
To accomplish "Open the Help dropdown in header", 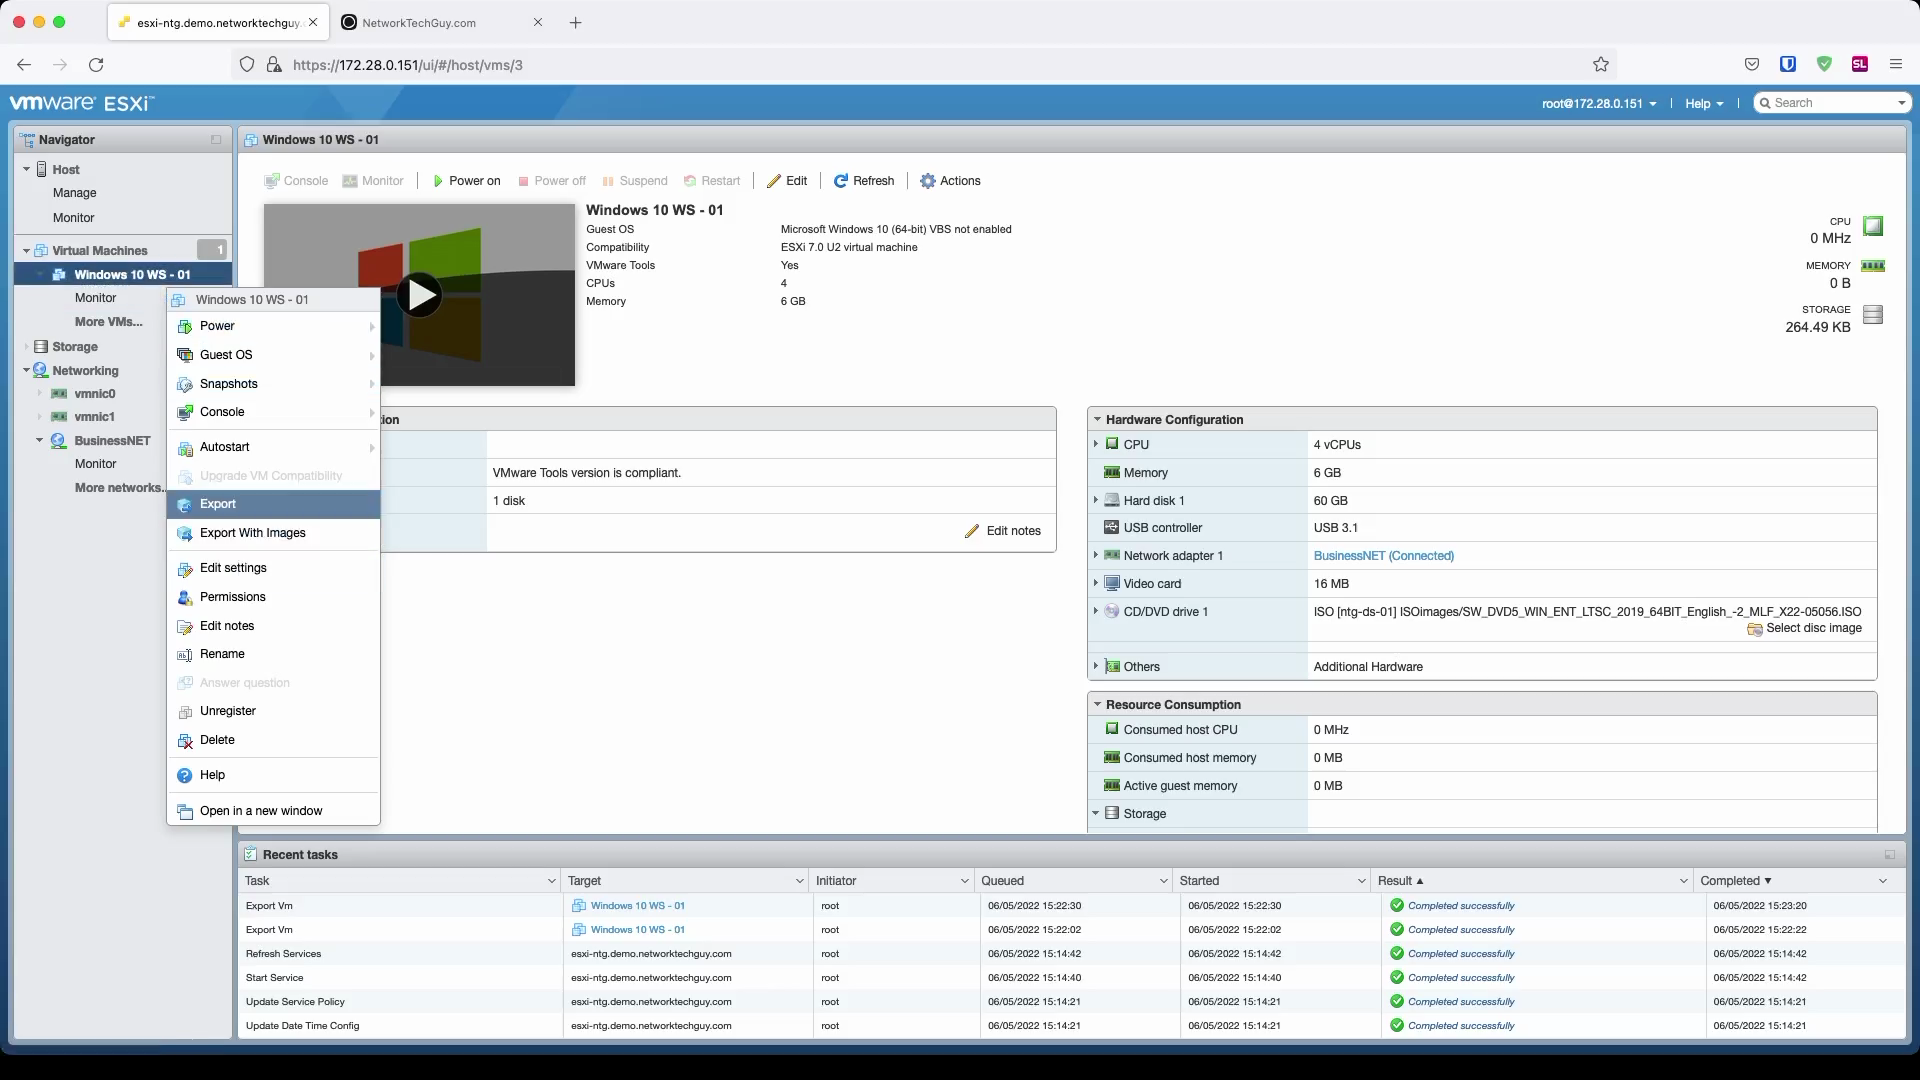I will [1704, 103].
